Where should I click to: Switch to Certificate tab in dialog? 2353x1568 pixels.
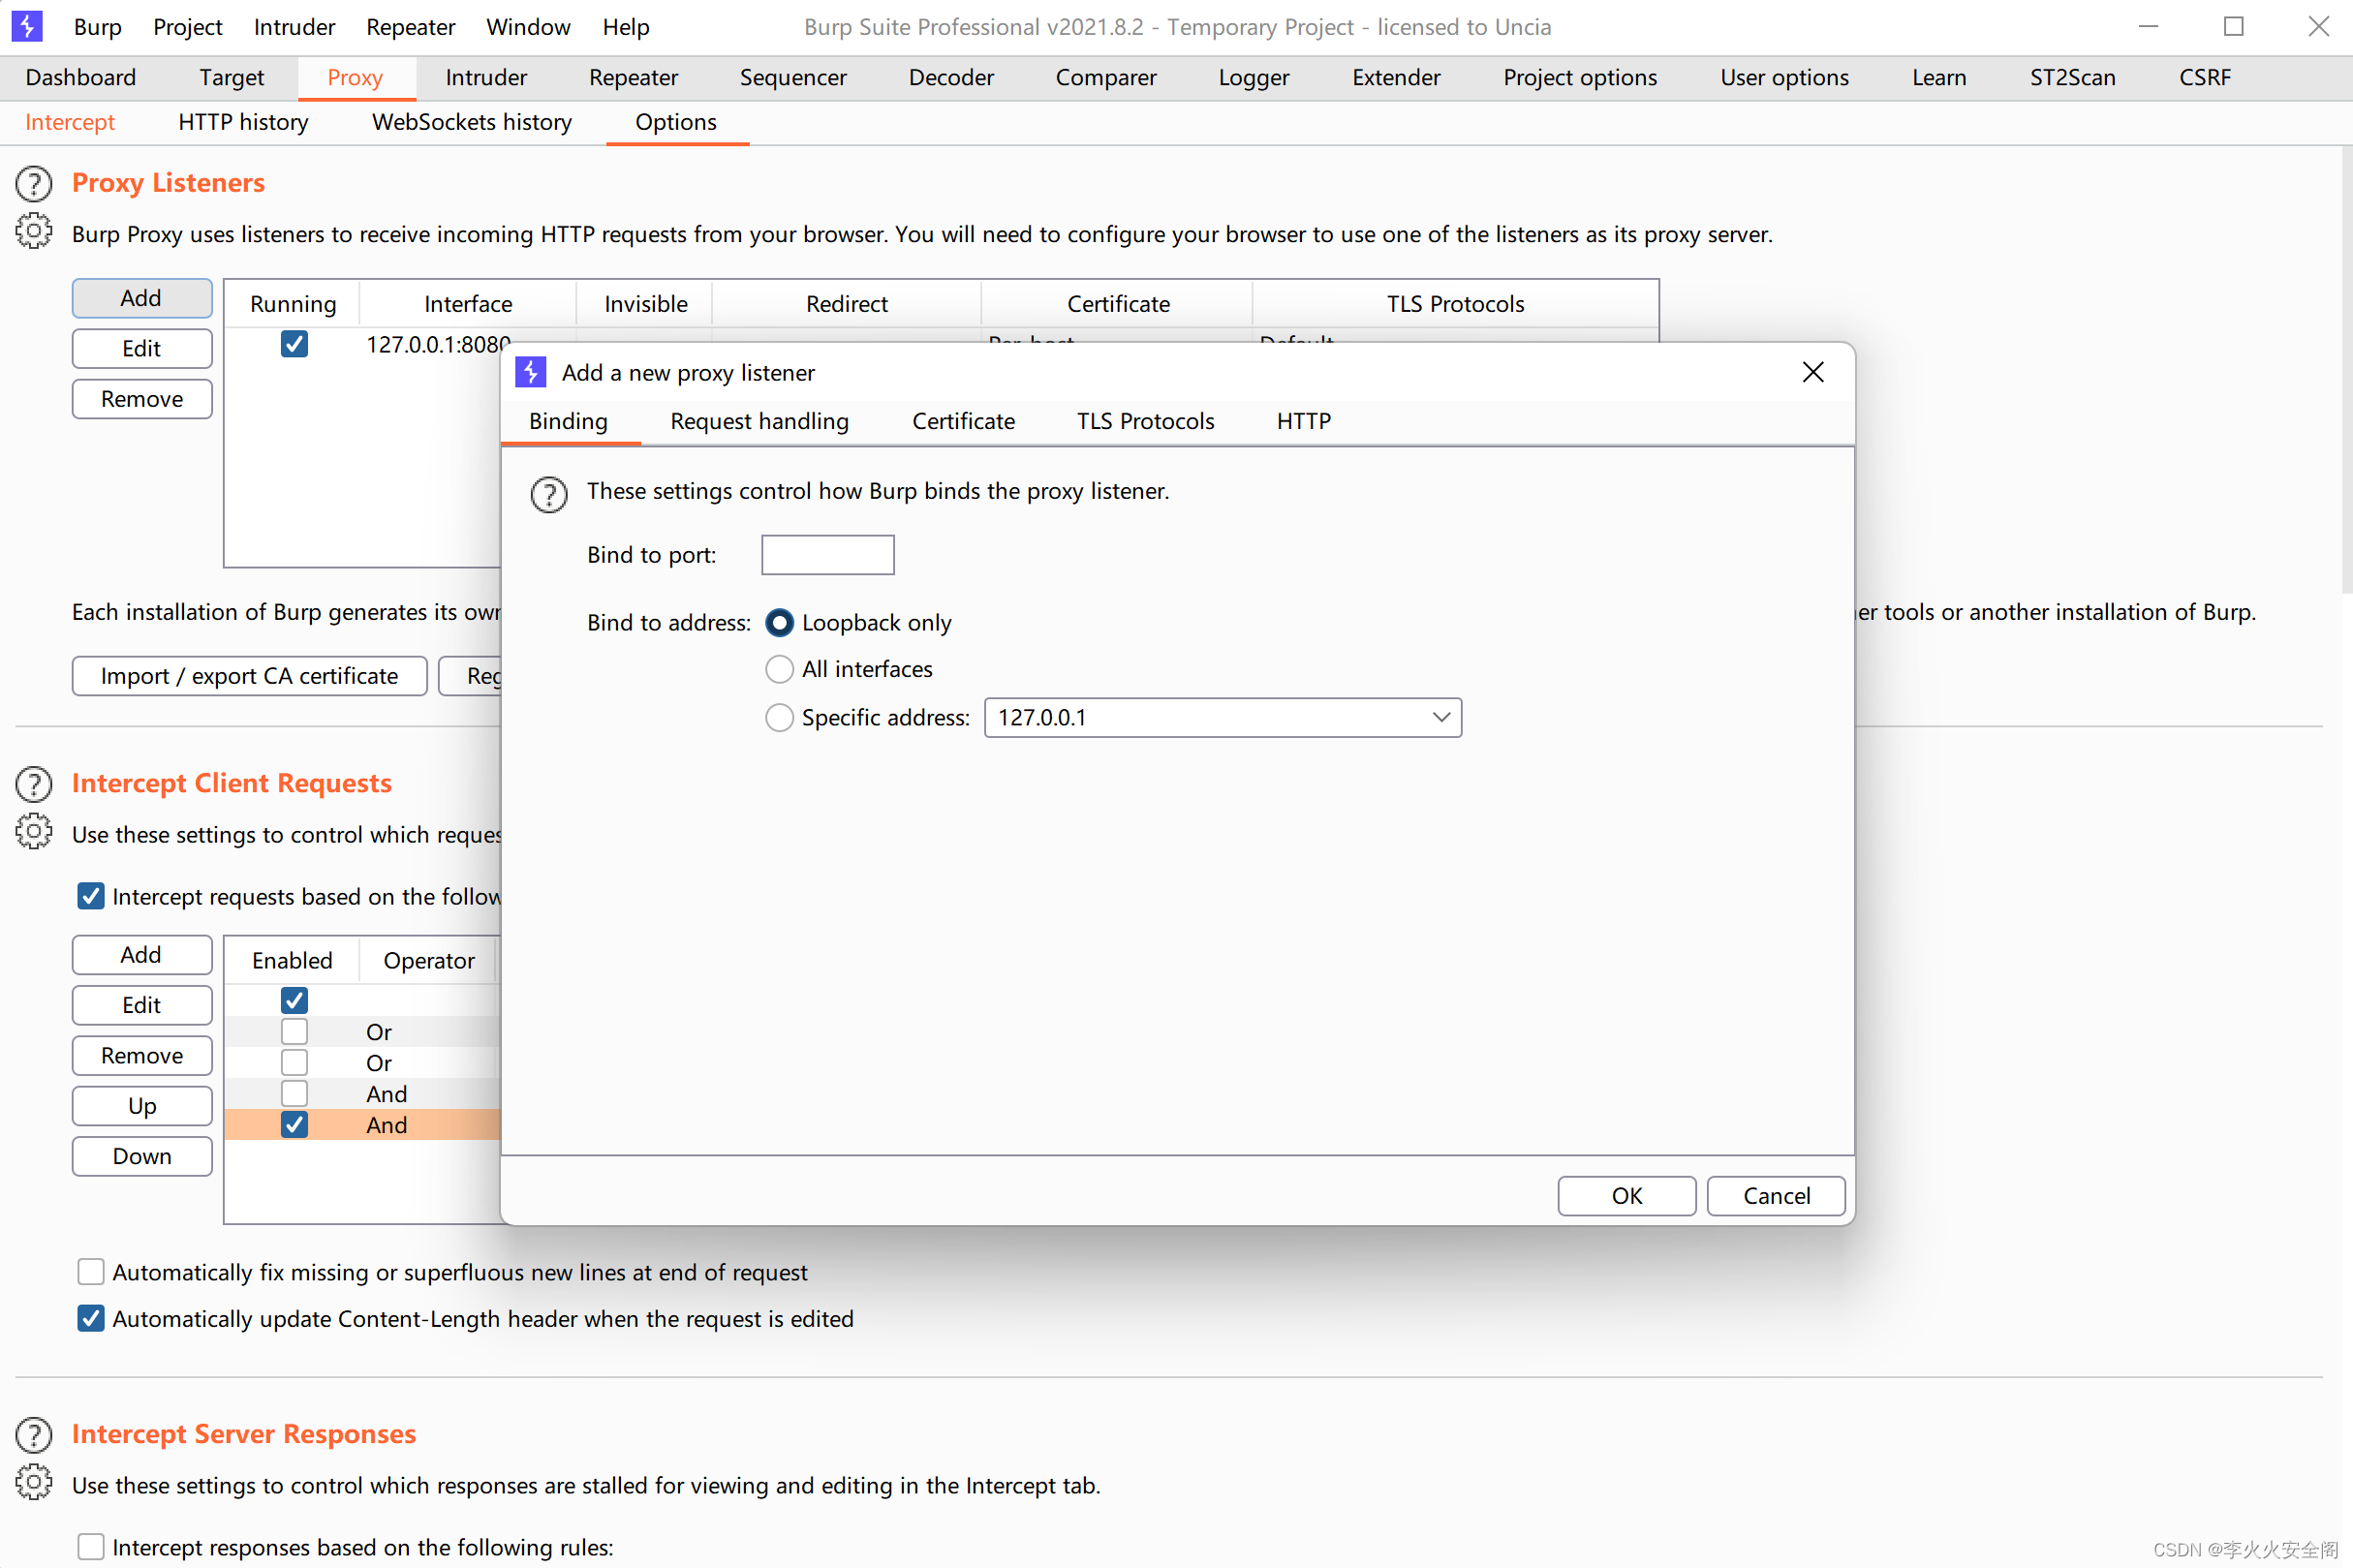[x=963, y=421]
